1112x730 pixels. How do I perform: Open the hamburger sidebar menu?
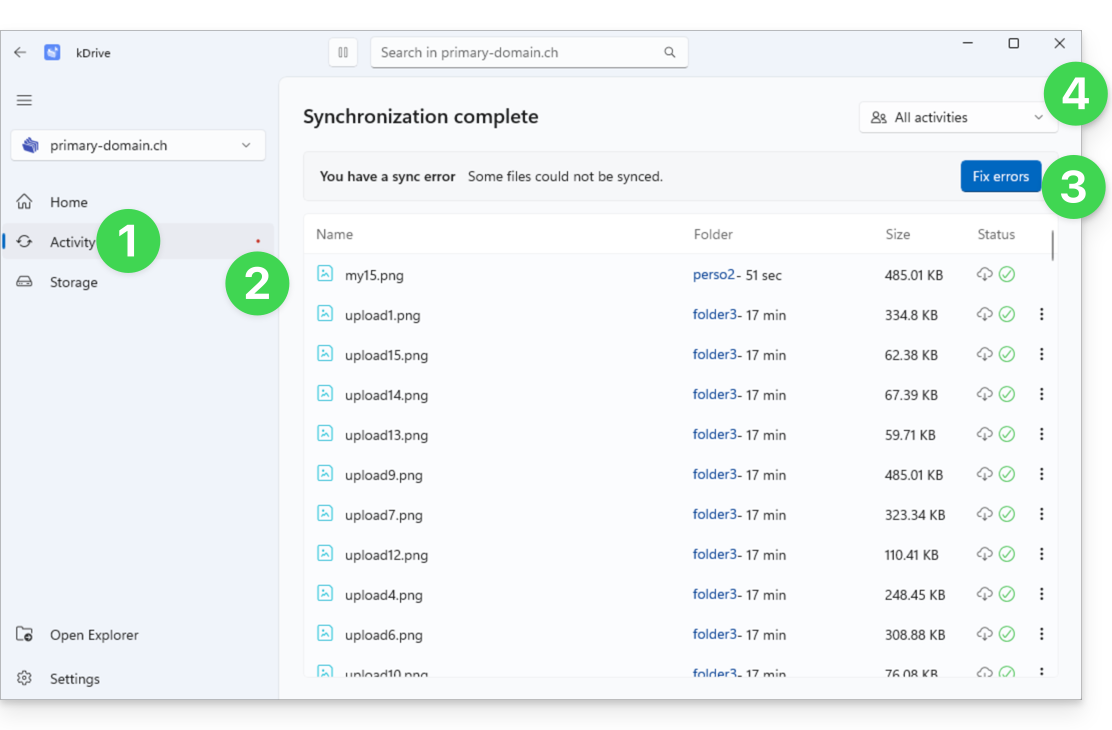click(x=24, y=100)
